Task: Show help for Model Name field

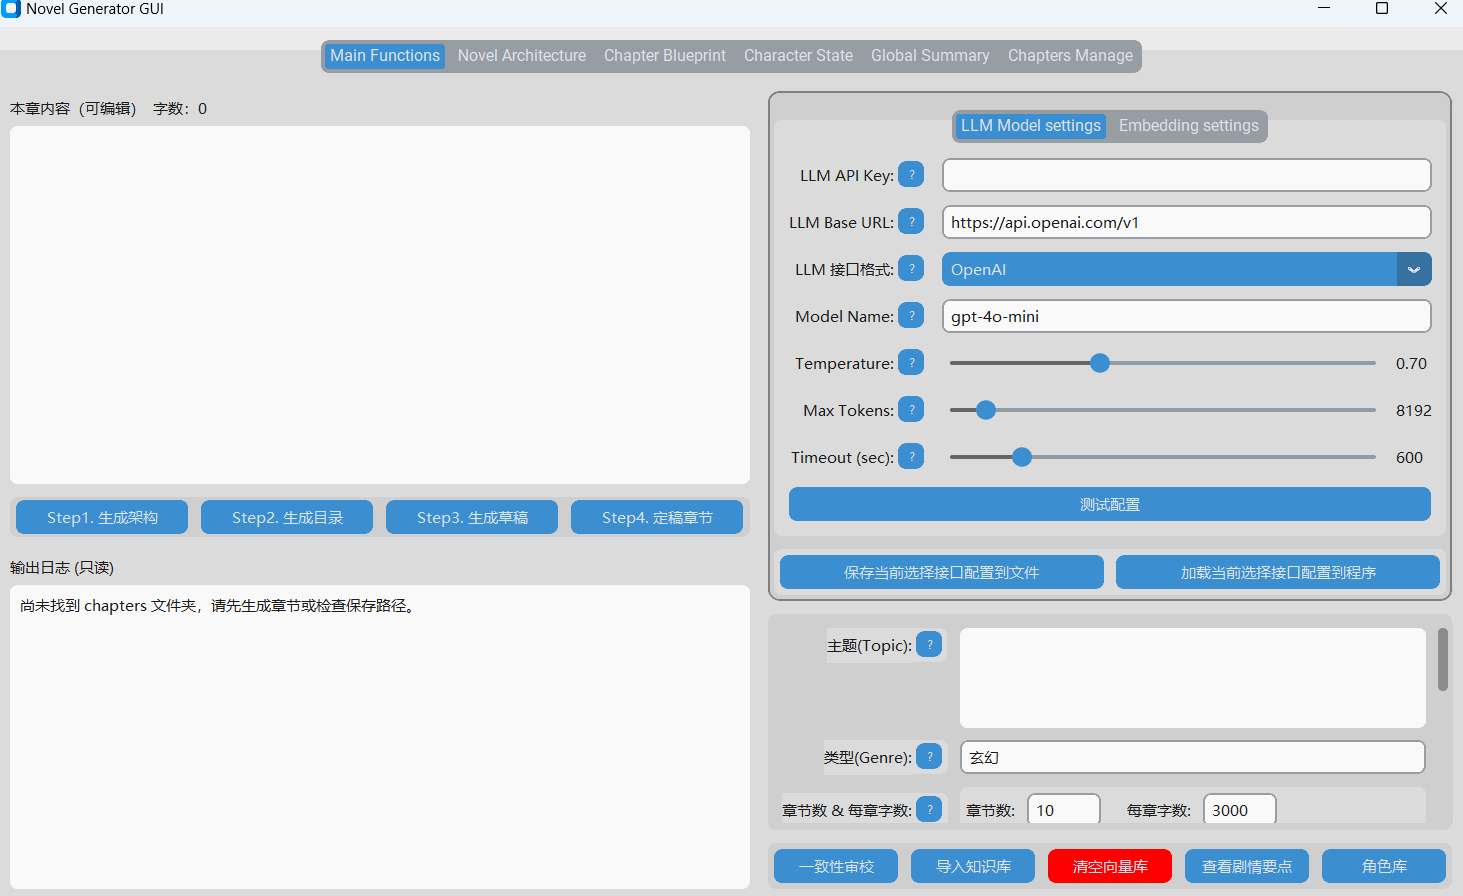Action: click(911, 316)
